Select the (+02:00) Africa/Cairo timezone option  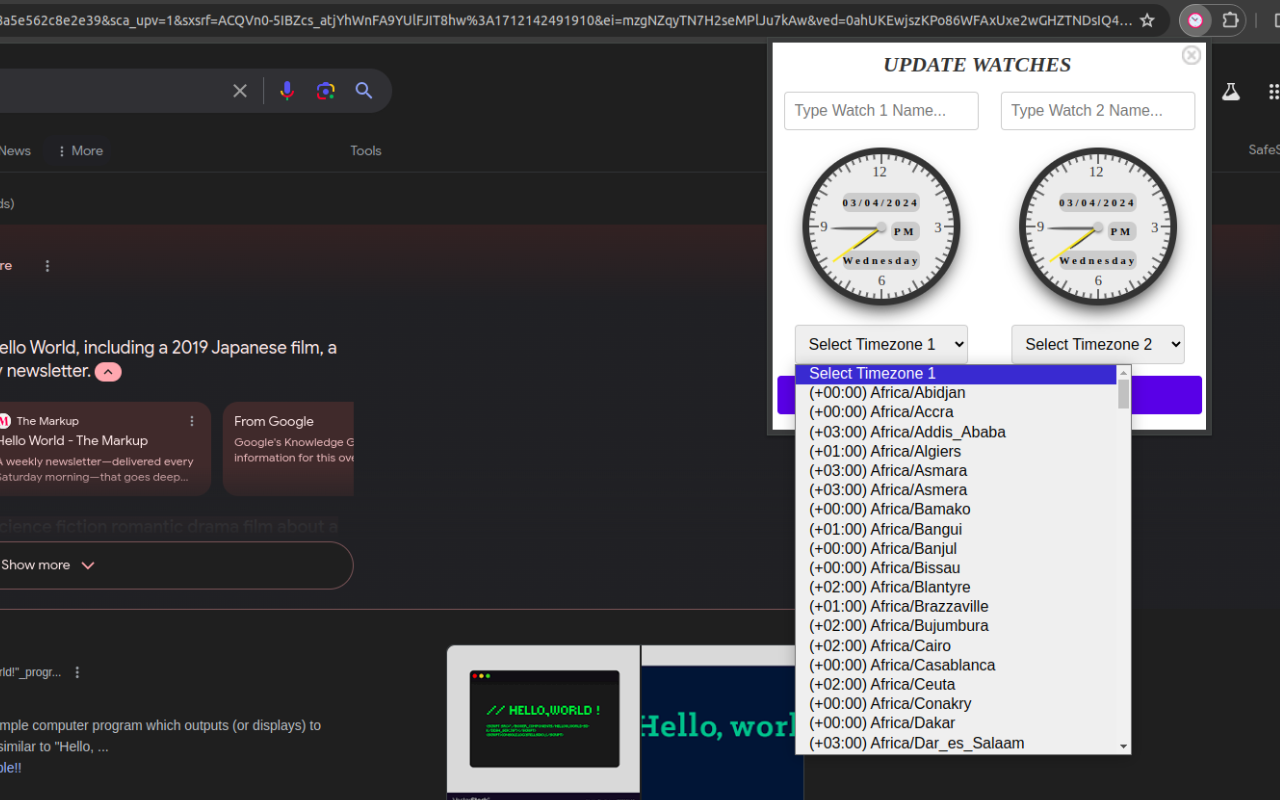[x=879, y=645]
